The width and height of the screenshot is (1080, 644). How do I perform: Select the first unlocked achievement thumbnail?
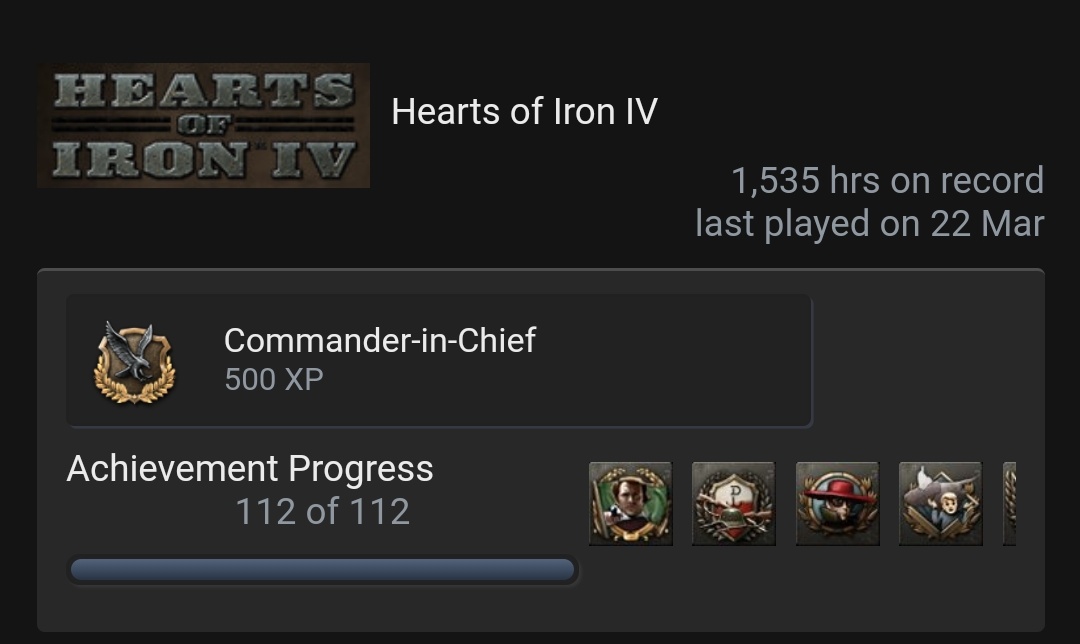tap(630, 503)
